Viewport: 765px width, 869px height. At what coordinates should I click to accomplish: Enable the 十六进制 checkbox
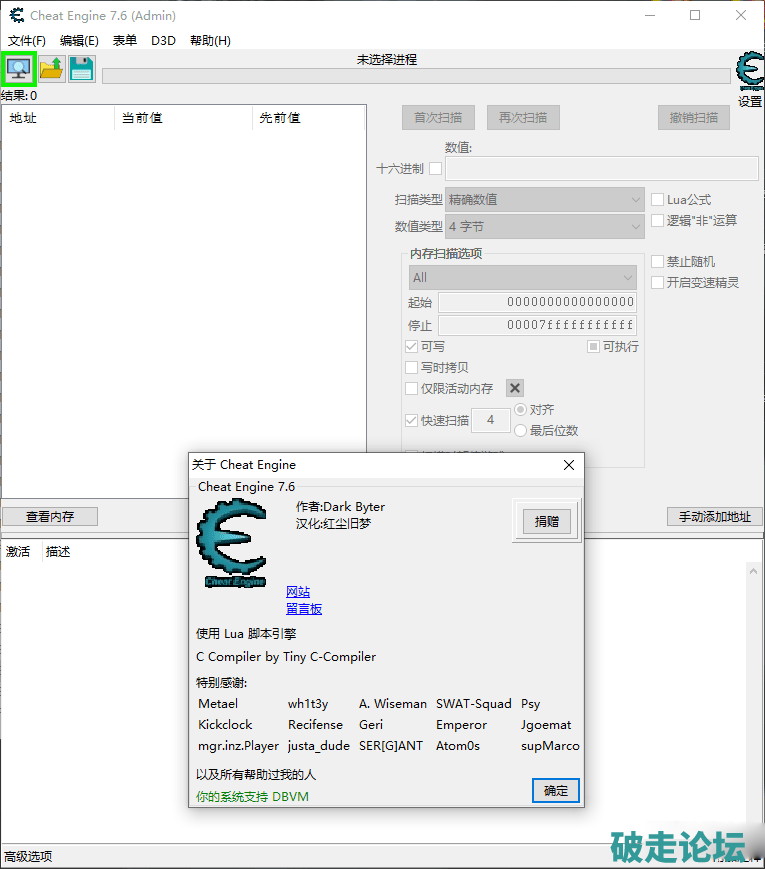pos(435,169)
